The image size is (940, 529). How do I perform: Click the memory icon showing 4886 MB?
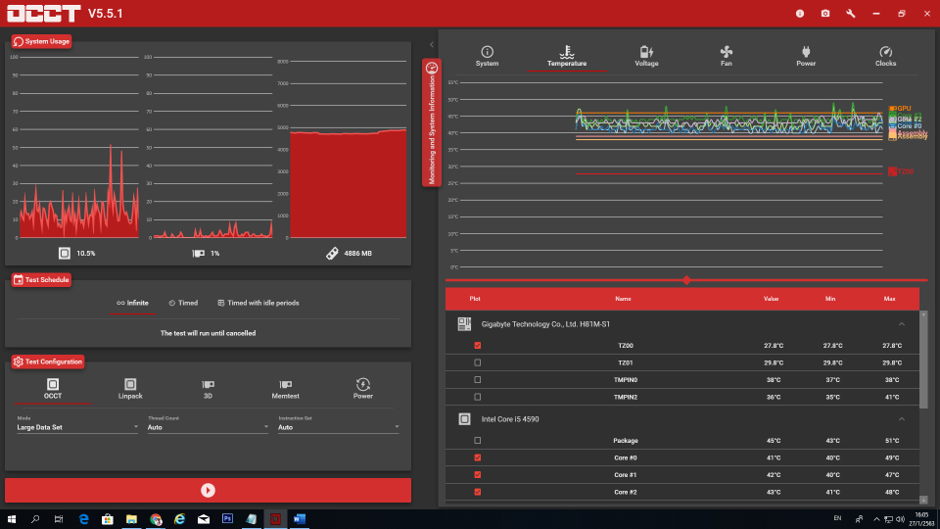(332, 254)
